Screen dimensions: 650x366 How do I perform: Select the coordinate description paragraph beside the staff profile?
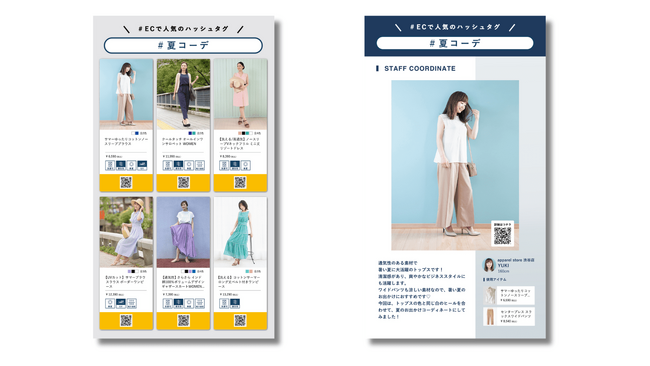point(422,290)
